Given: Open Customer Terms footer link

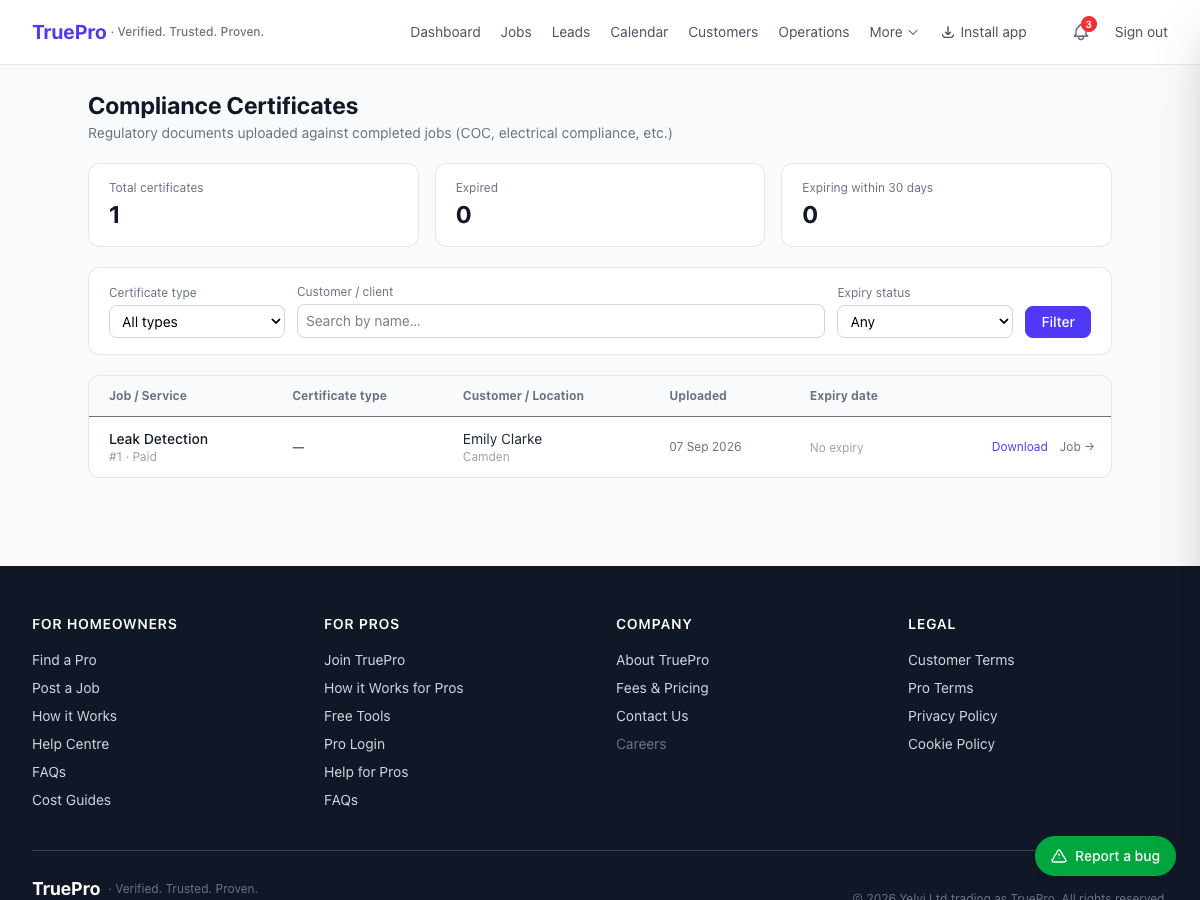Looking at the screenshot, I should (x=961, y=660).
